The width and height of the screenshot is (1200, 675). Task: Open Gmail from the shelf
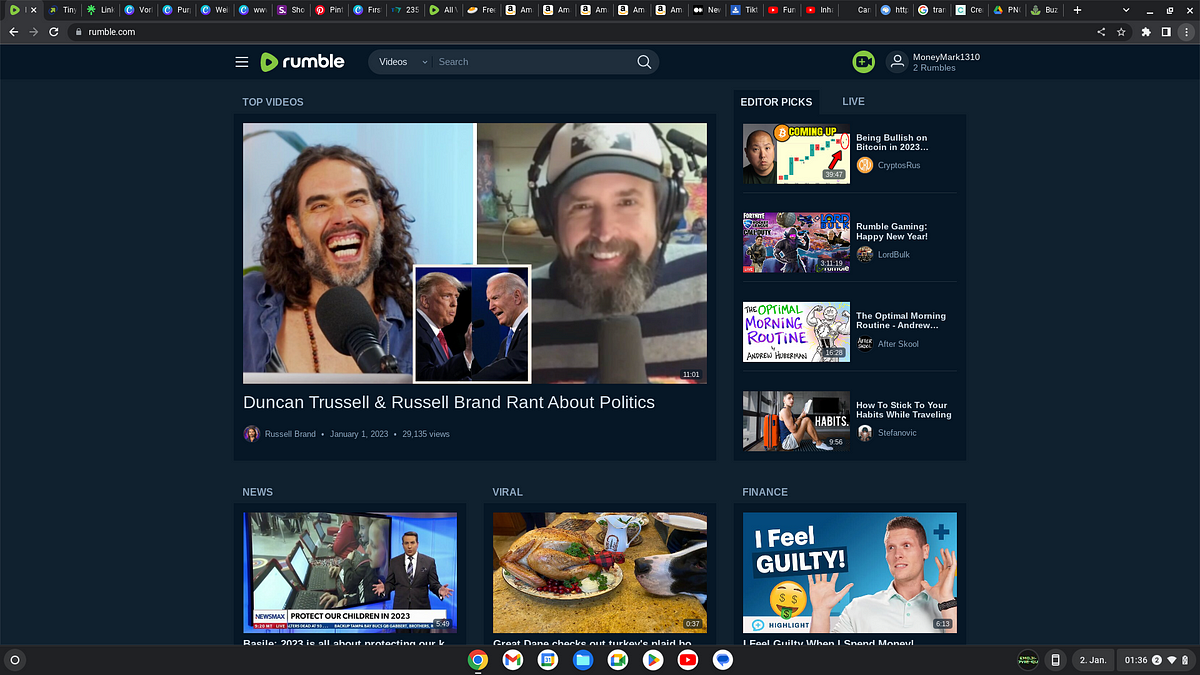512,660
